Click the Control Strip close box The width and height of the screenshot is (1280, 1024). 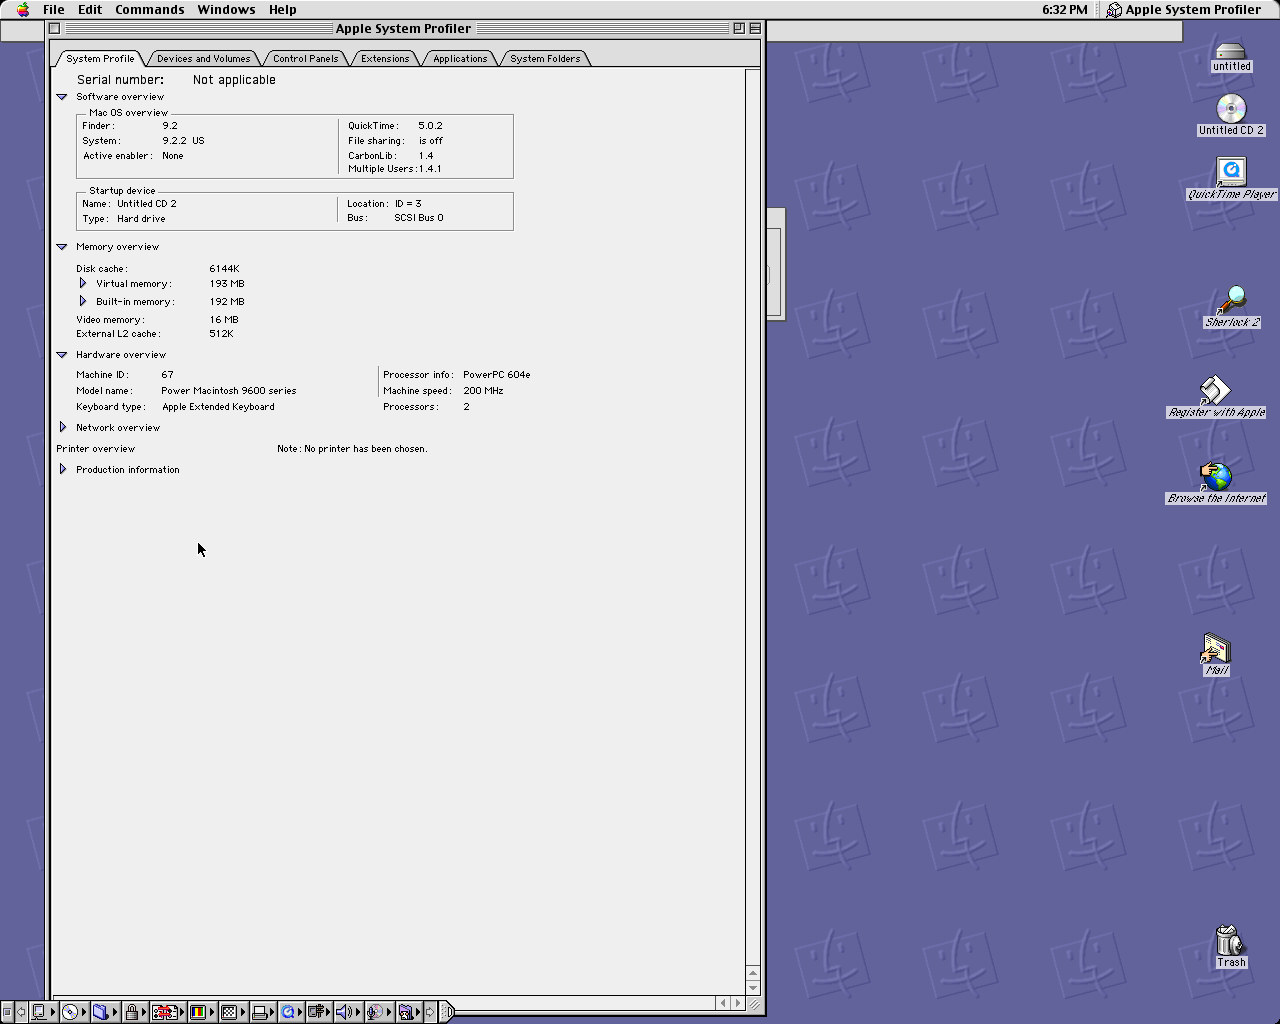[7, 1012]
